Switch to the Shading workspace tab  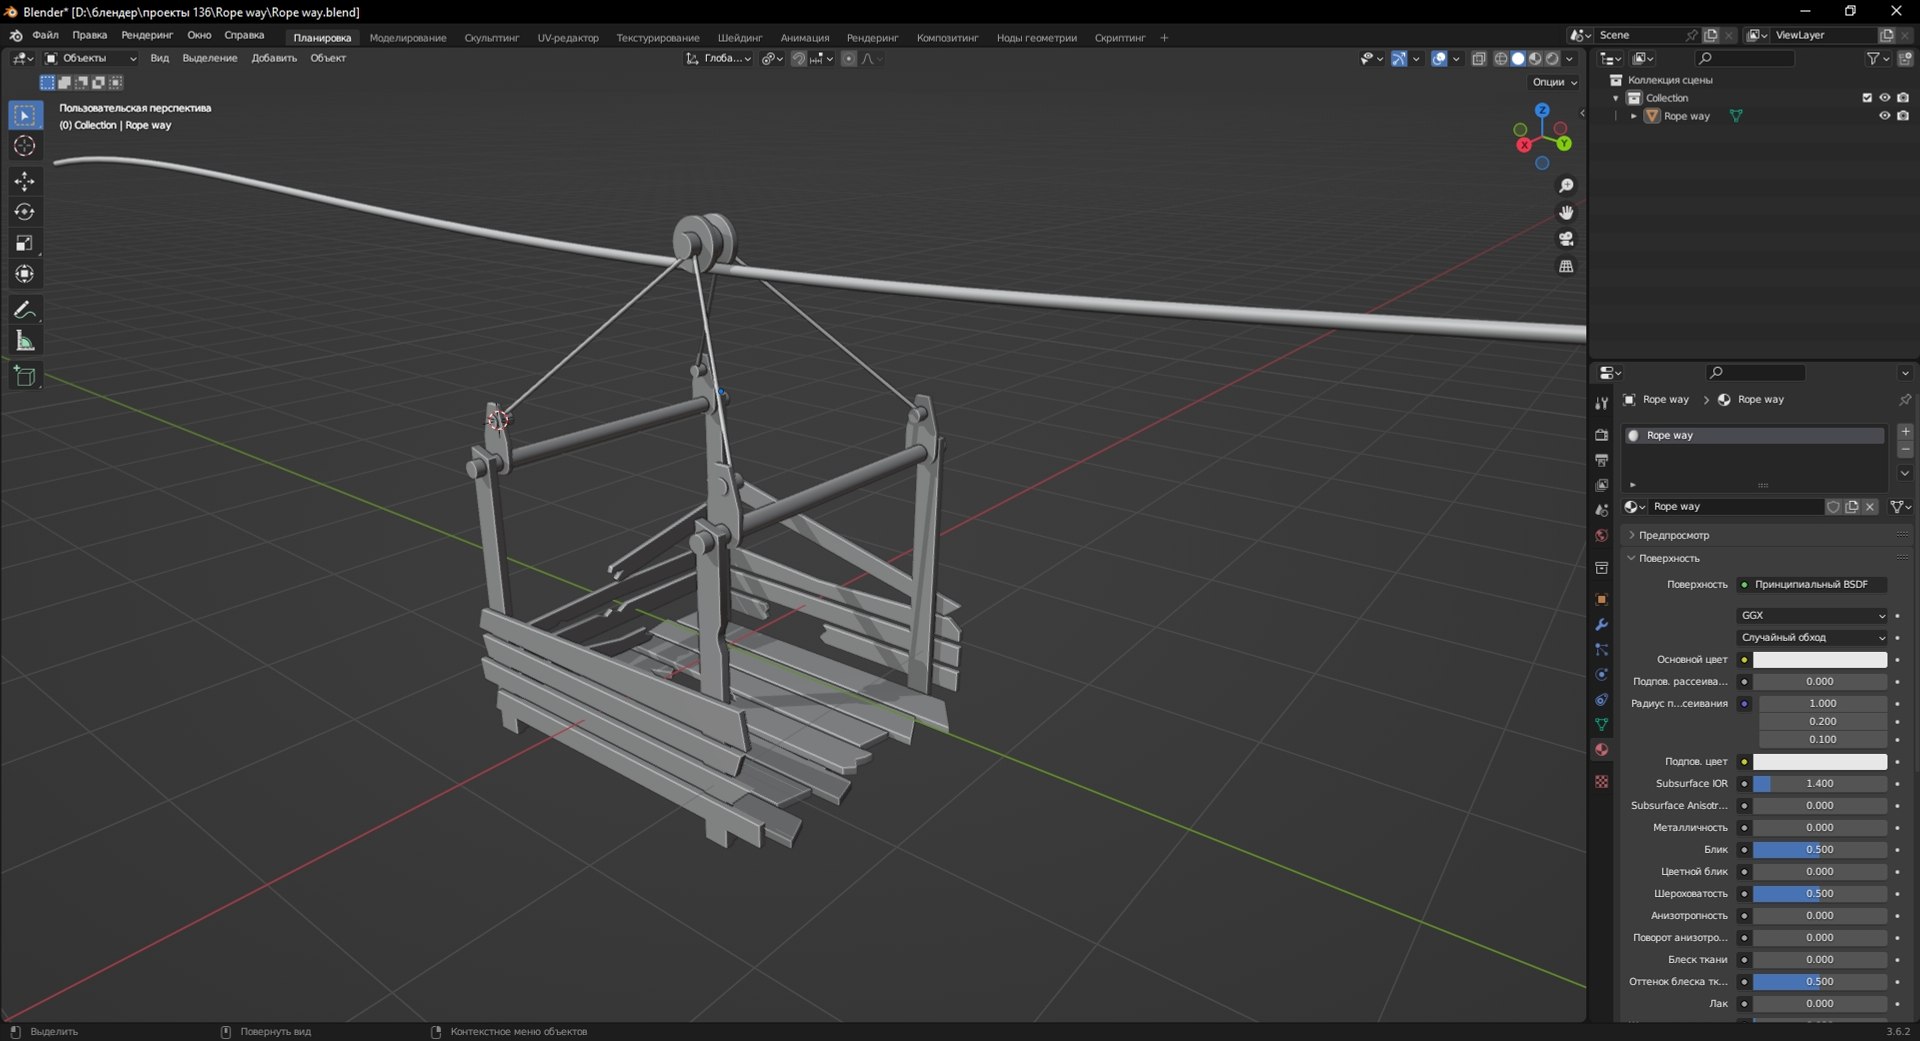tap(740, 38)
